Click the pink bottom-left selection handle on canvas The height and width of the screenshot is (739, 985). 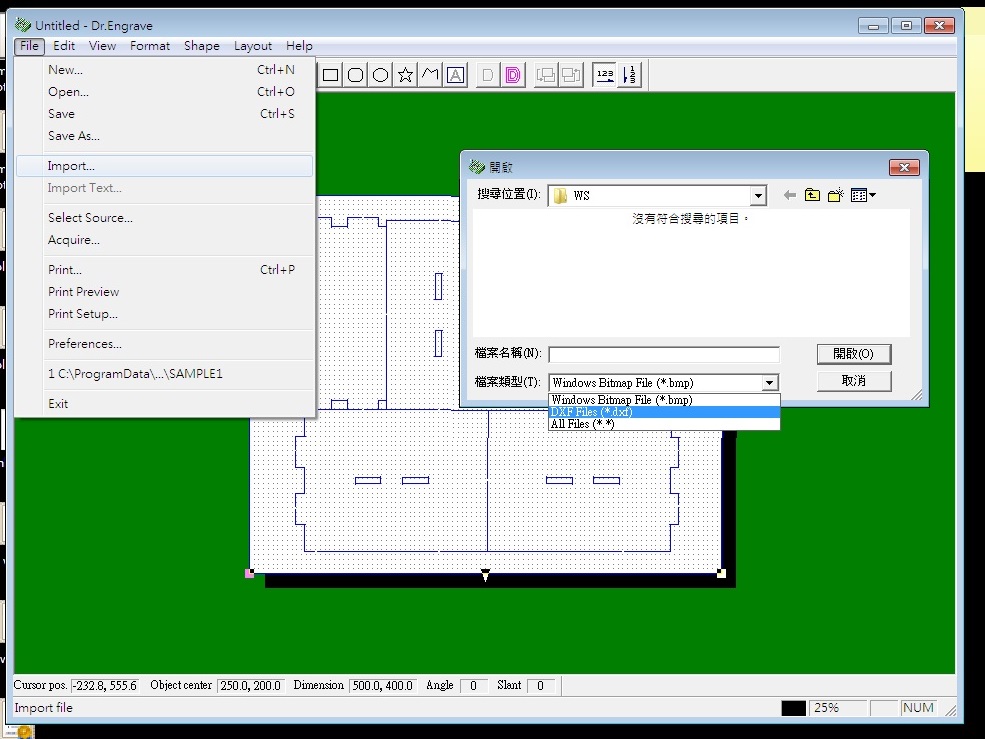click(x=249, y=573)
